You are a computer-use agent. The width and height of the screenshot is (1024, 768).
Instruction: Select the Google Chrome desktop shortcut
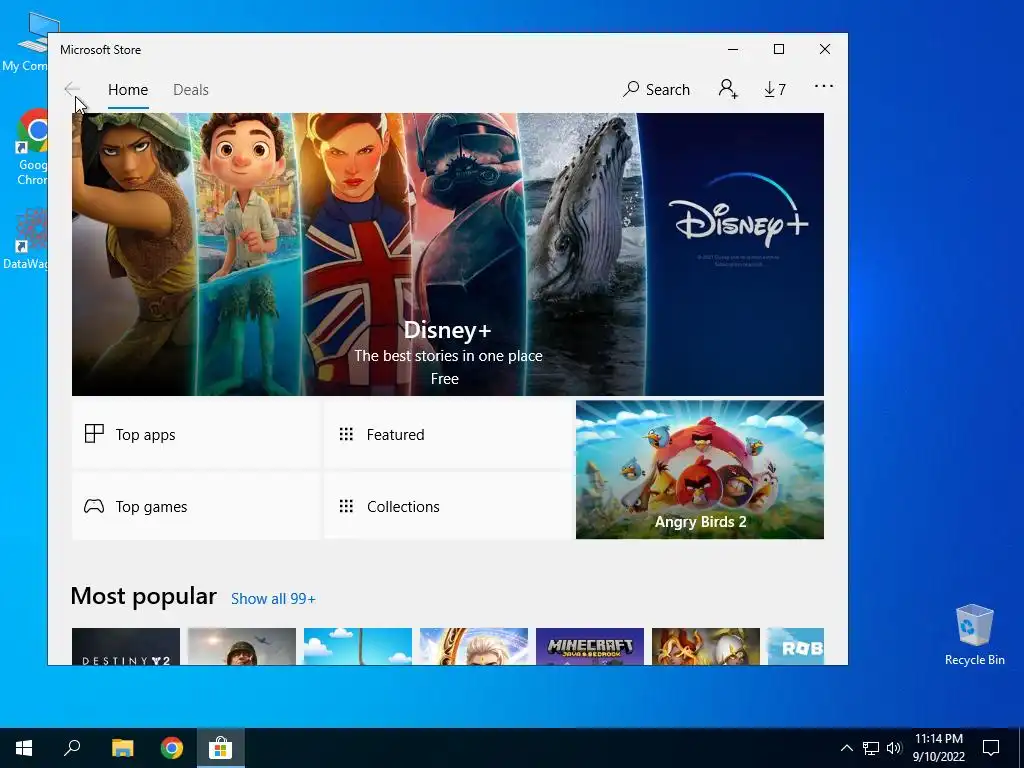click(31, 148)
